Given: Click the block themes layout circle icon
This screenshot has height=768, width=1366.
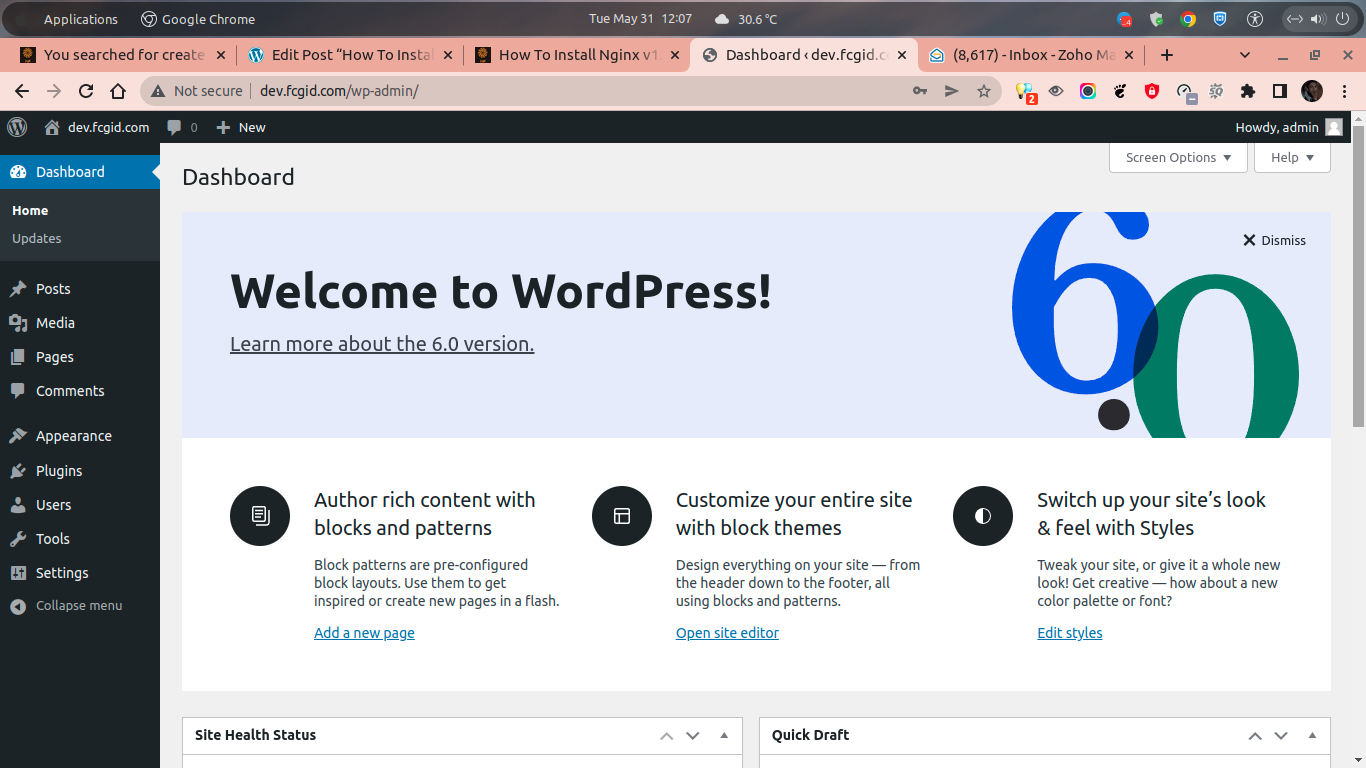Looking at the screenshot, I should tap(622, 516).
